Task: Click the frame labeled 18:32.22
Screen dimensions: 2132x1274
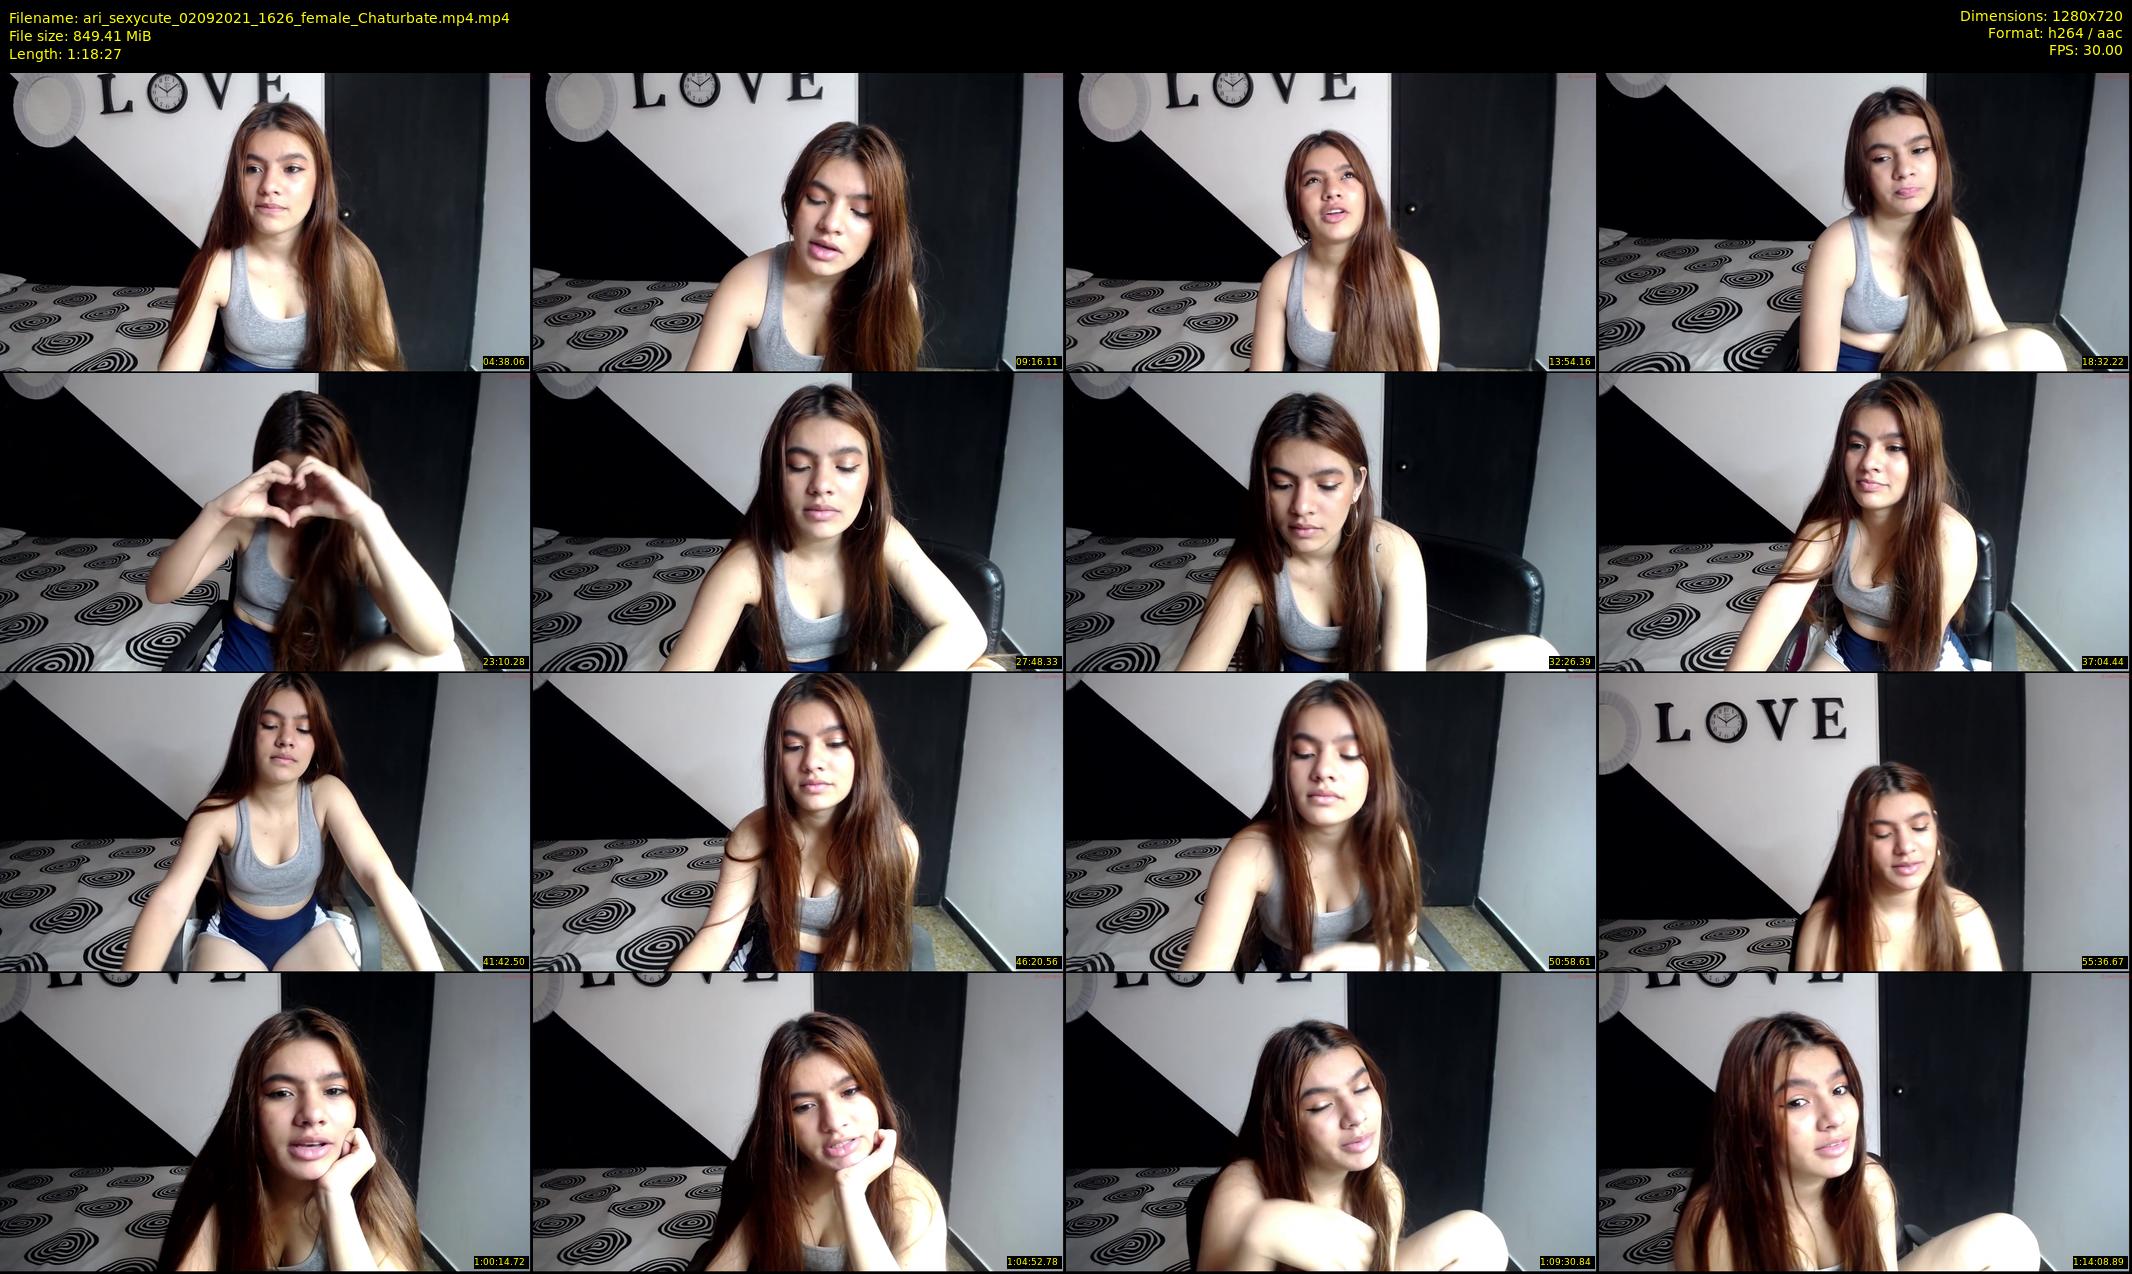Action: tap(1864, 222)
